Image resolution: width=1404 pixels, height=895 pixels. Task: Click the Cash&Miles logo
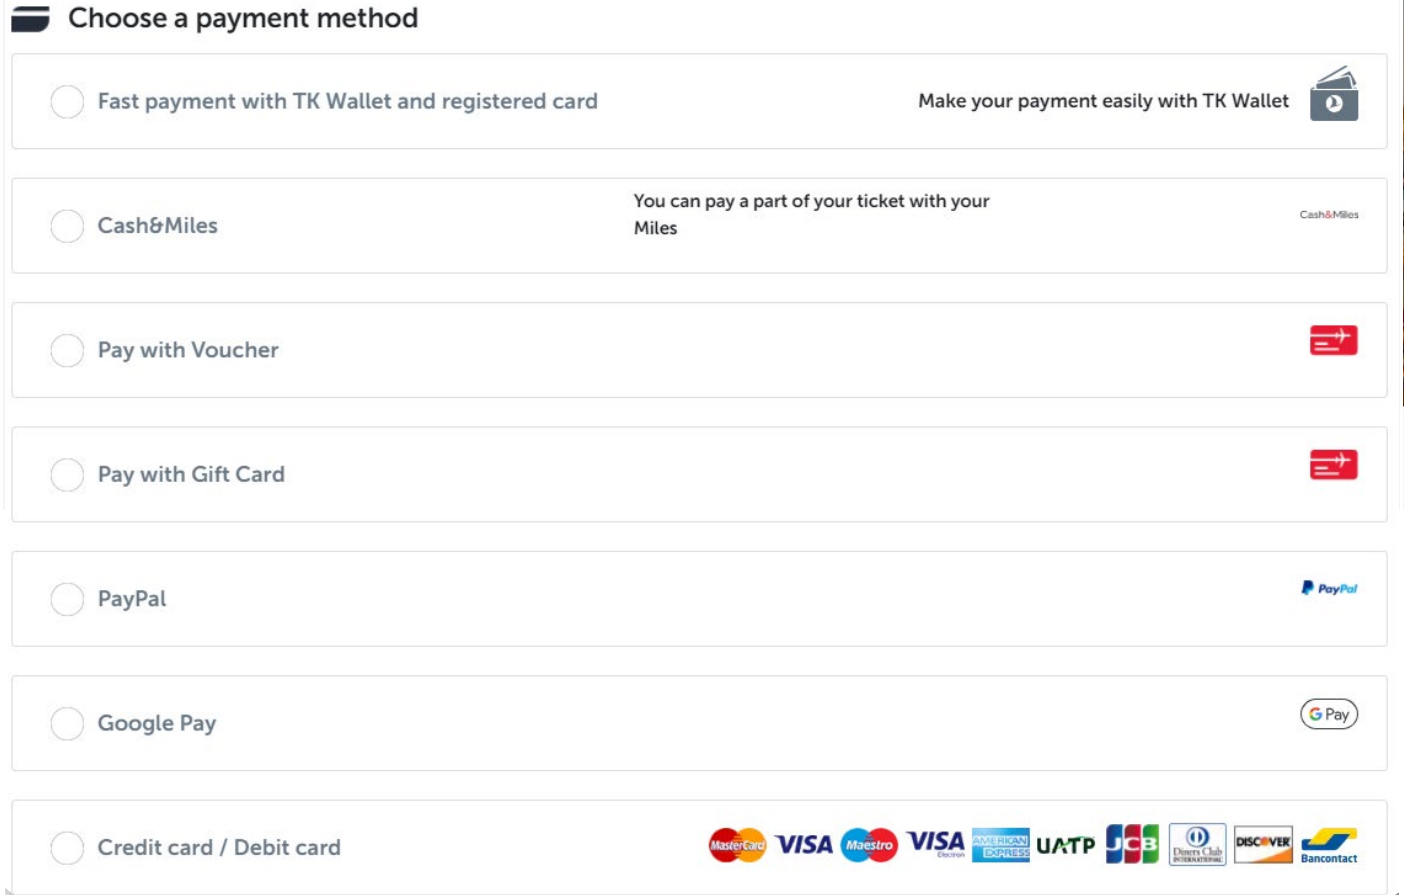[x=1330, y=214]
